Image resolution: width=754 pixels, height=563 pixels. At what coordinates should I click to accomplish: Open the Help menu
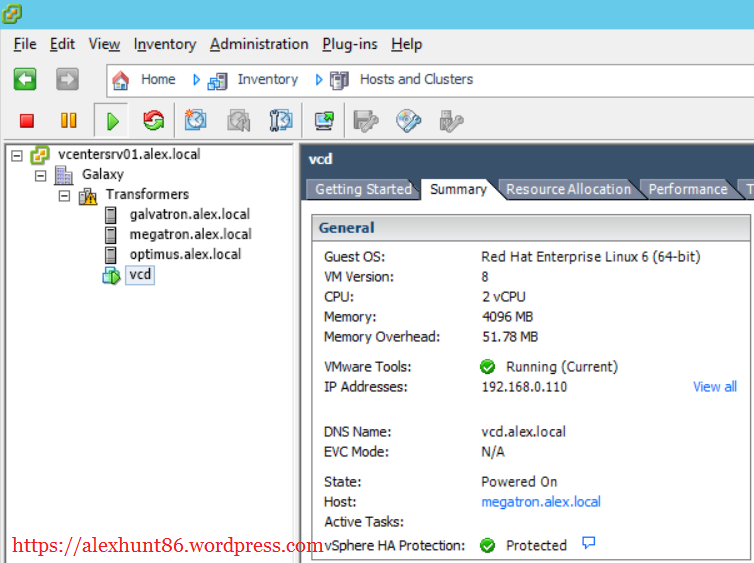pos(406,44)
